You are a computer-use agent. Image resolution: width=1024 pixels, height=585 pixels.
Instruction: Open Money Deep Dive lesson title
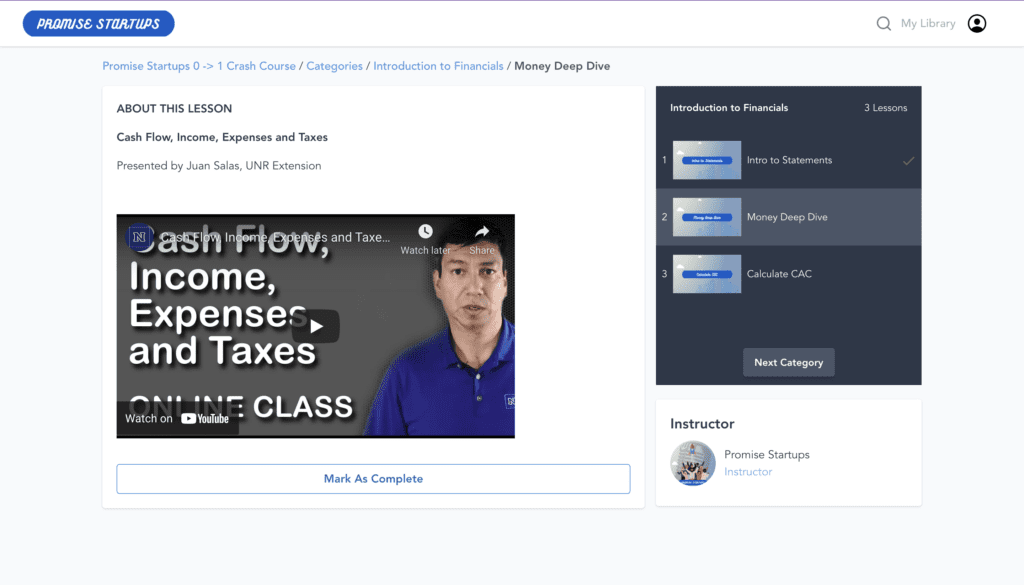[x=787, y=217]
